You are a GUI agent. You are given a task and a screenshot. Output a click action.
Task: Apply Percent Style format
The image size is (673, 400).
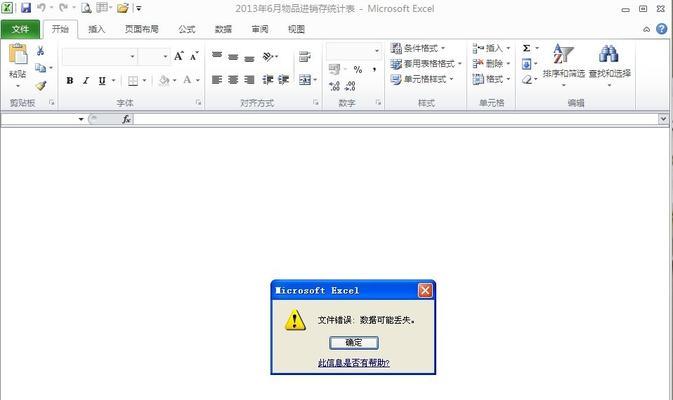point(358,70)
